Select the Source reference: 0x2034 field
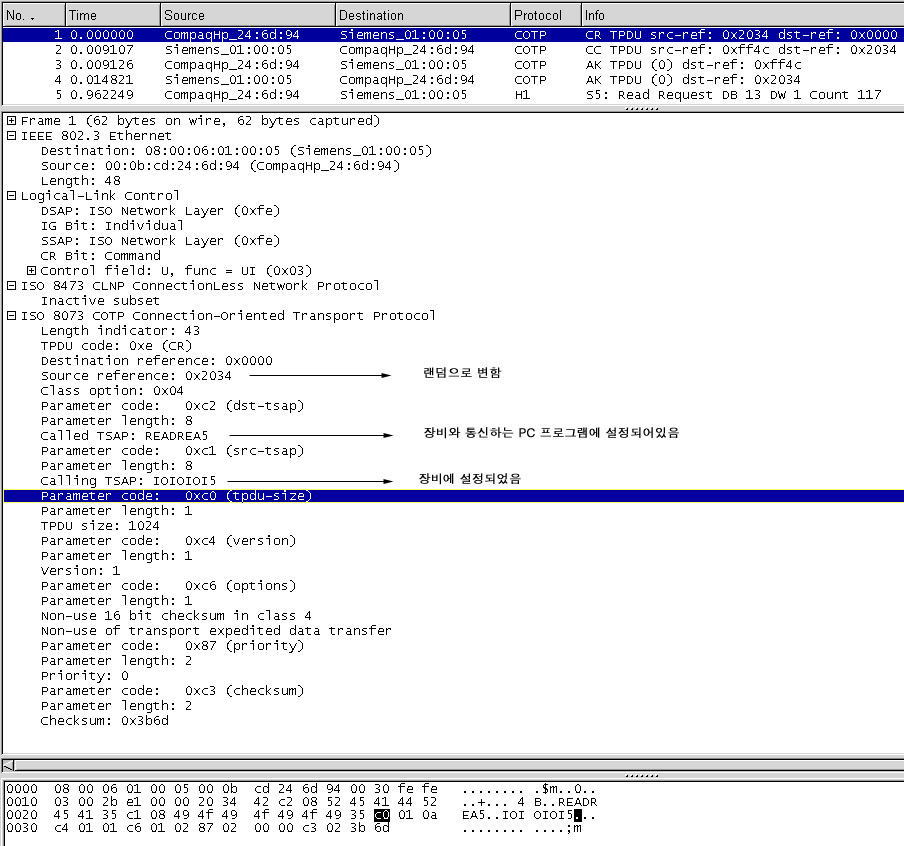This screenshot has width=904, height=846. (x=136, y=376)
